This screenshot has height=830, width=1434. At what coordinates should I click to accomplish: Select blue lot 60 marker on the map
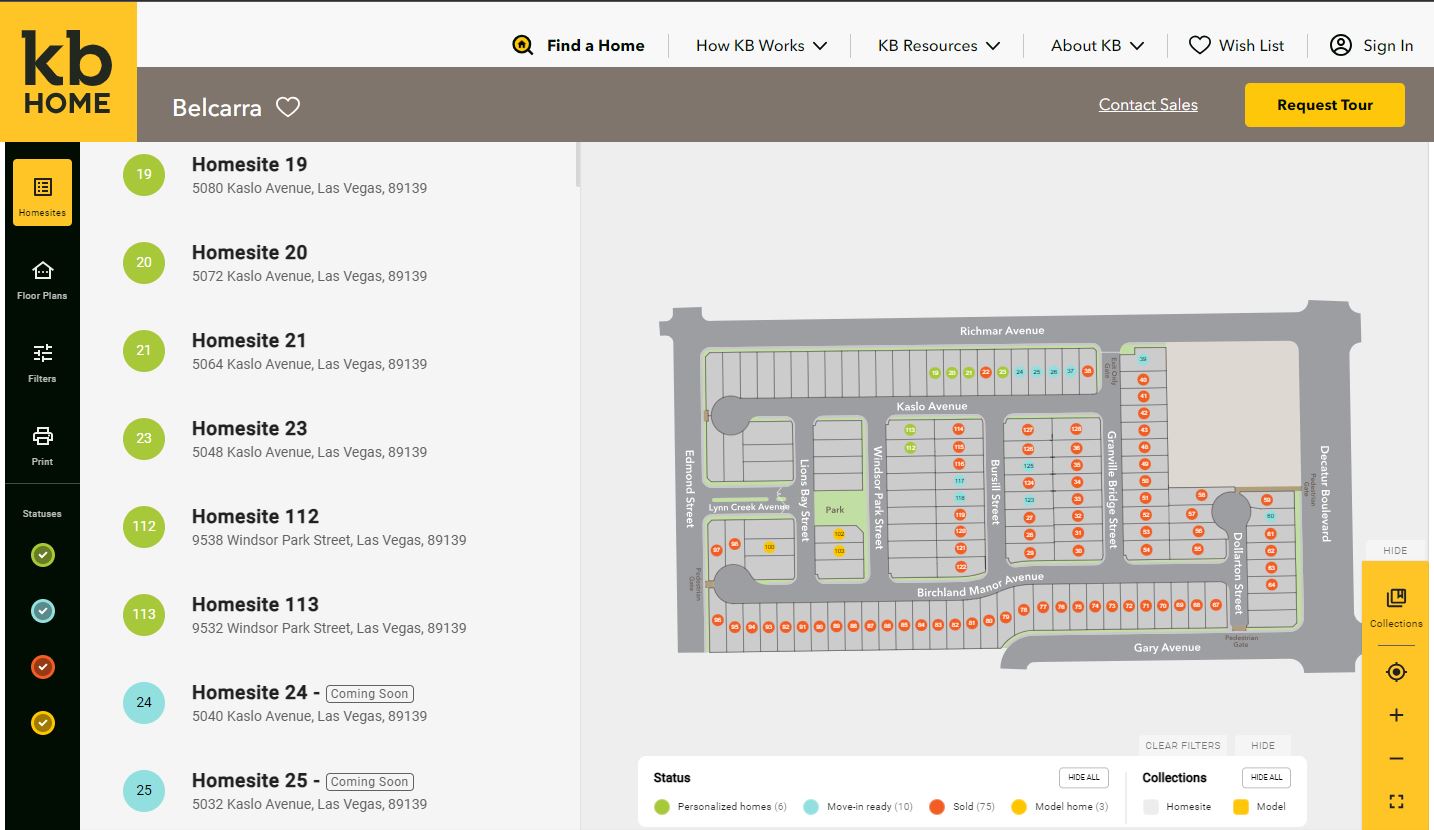pos(1270,516)
